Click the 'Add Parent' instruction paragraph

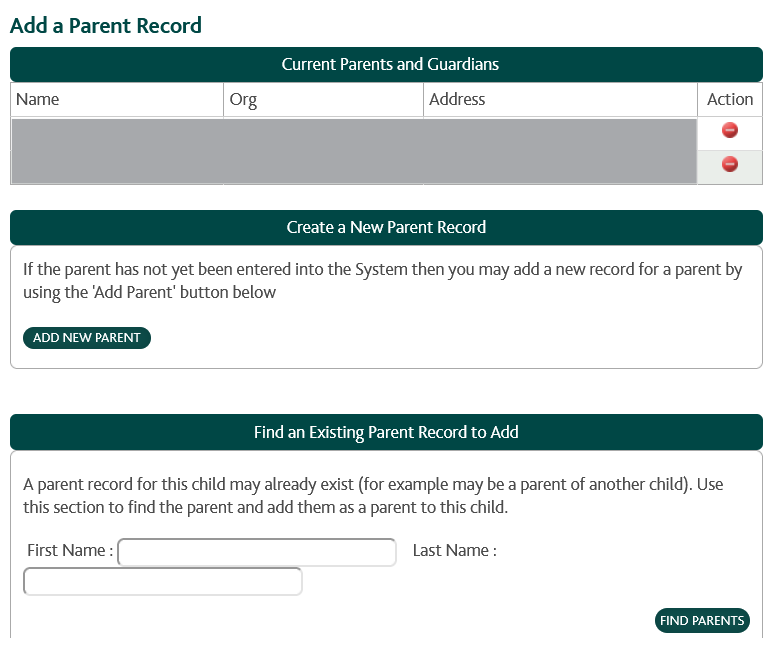click(383, 281)
